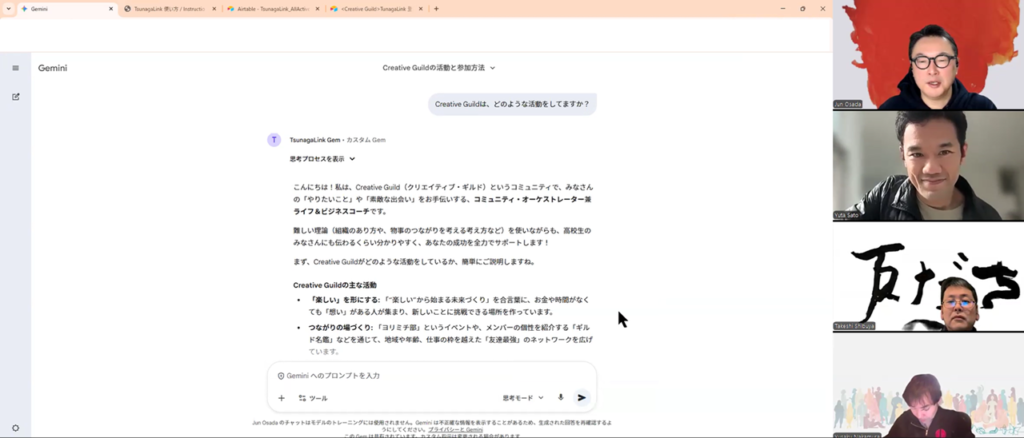
Task: Click the plus icon to add files
Action: [x=281, y=398]
